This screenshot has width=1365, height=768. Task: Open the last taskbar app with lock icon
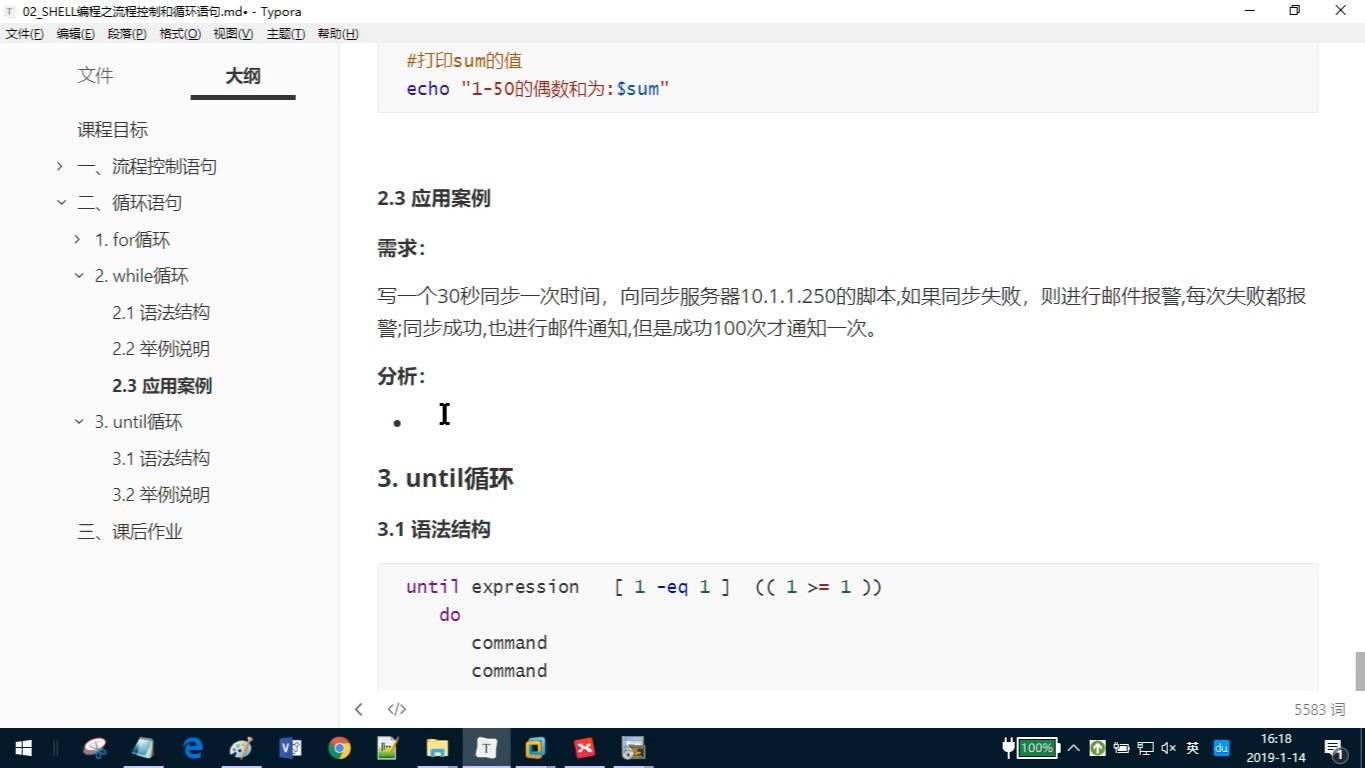click(633, 748)
